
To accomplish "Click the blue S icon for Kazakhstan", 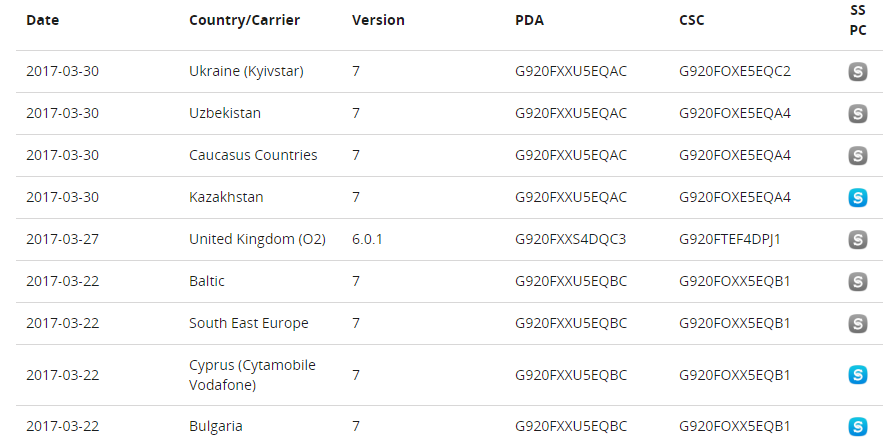I will (857, 198).
